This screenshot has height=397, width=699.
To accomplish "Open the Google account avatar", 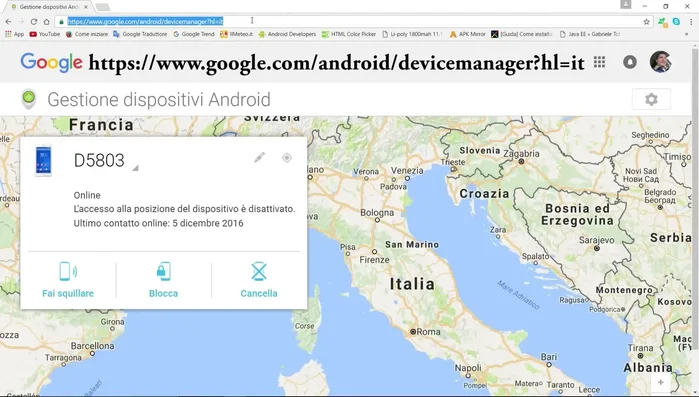I will pos(660,62).
